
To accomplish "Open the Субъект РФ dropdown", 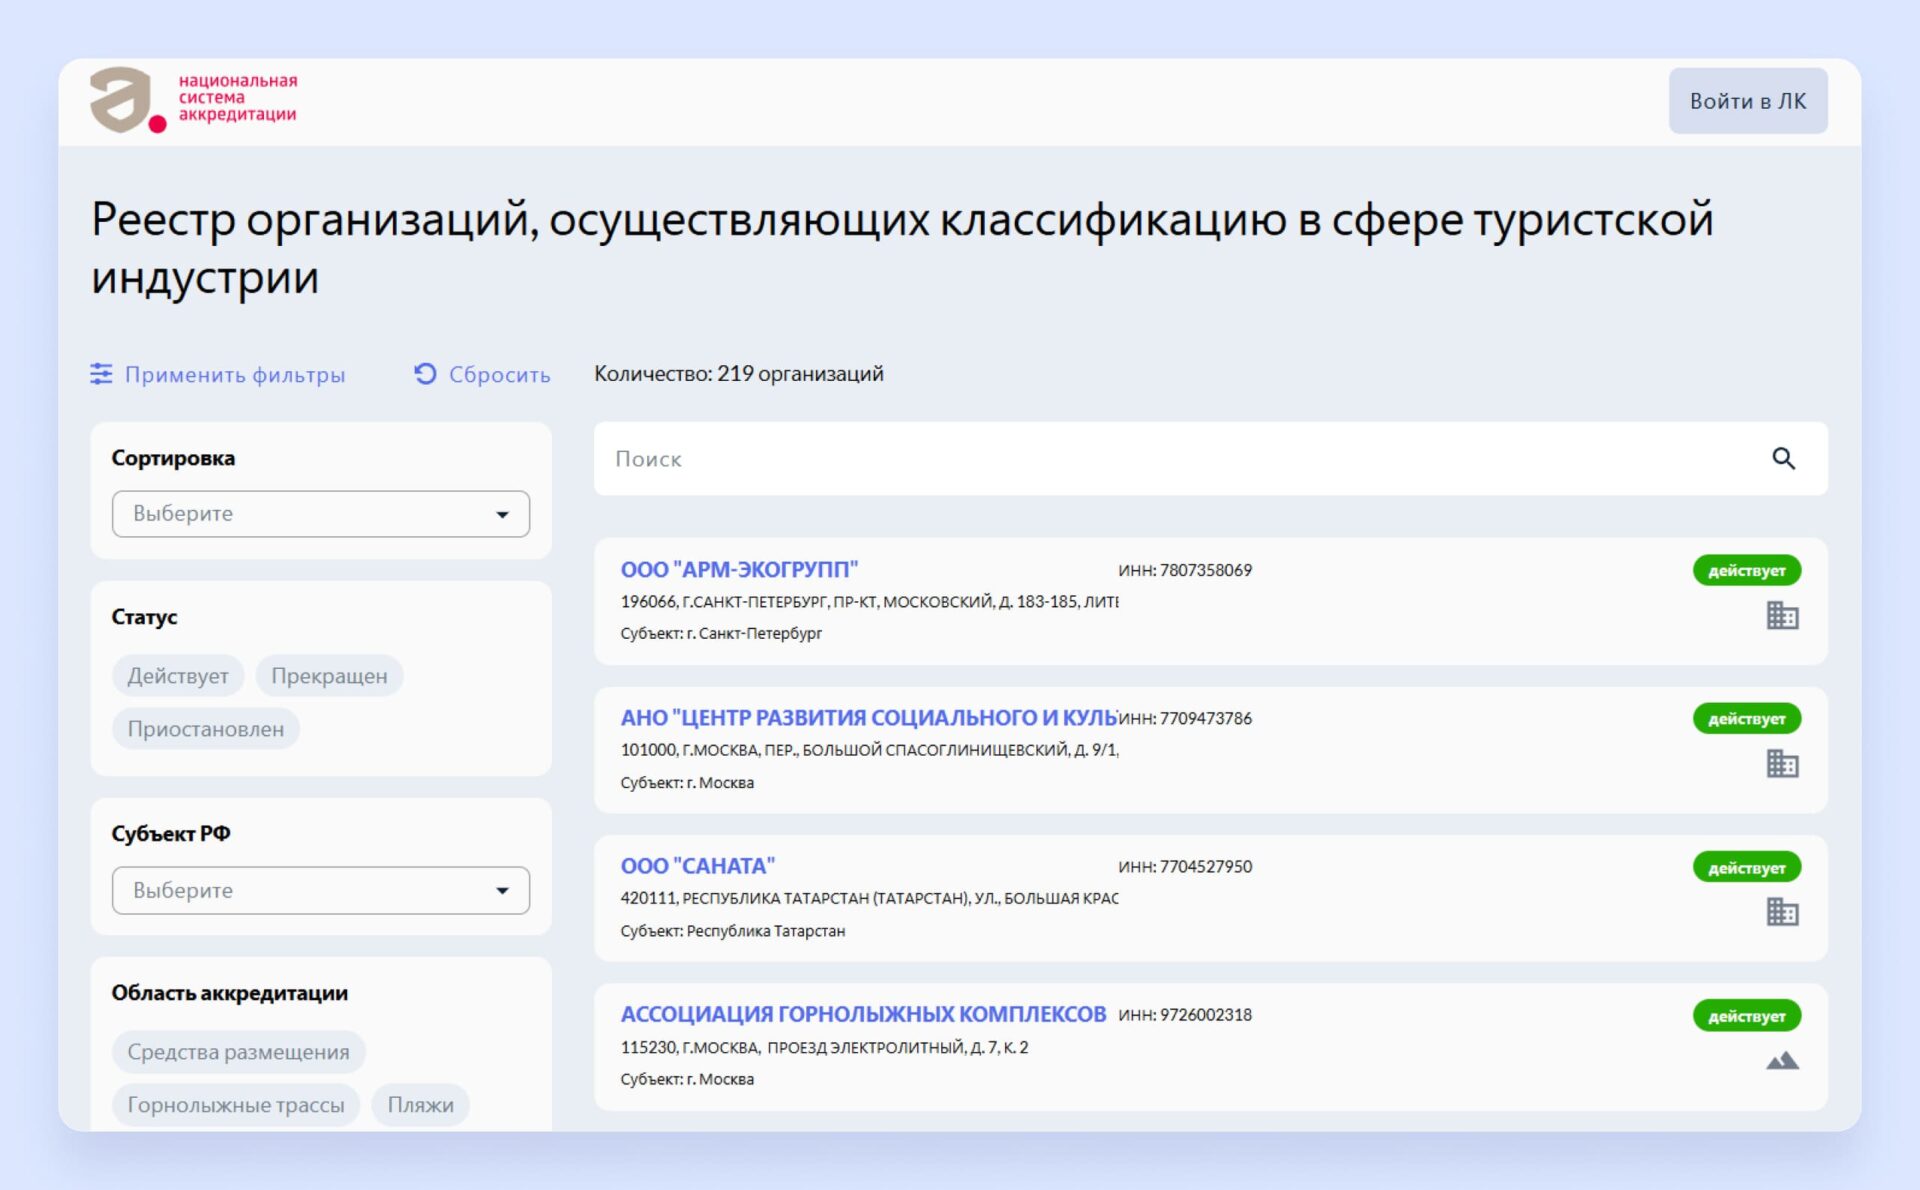I will click(x=320, y=890).
